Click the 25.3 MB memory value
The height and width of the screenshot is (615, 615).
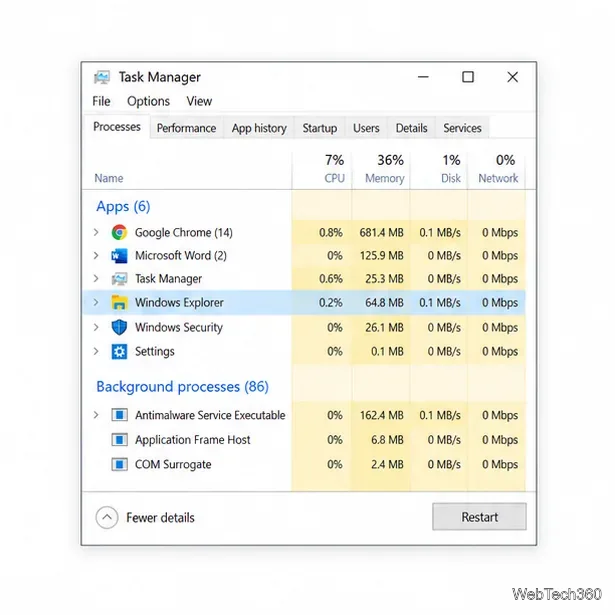384,279
